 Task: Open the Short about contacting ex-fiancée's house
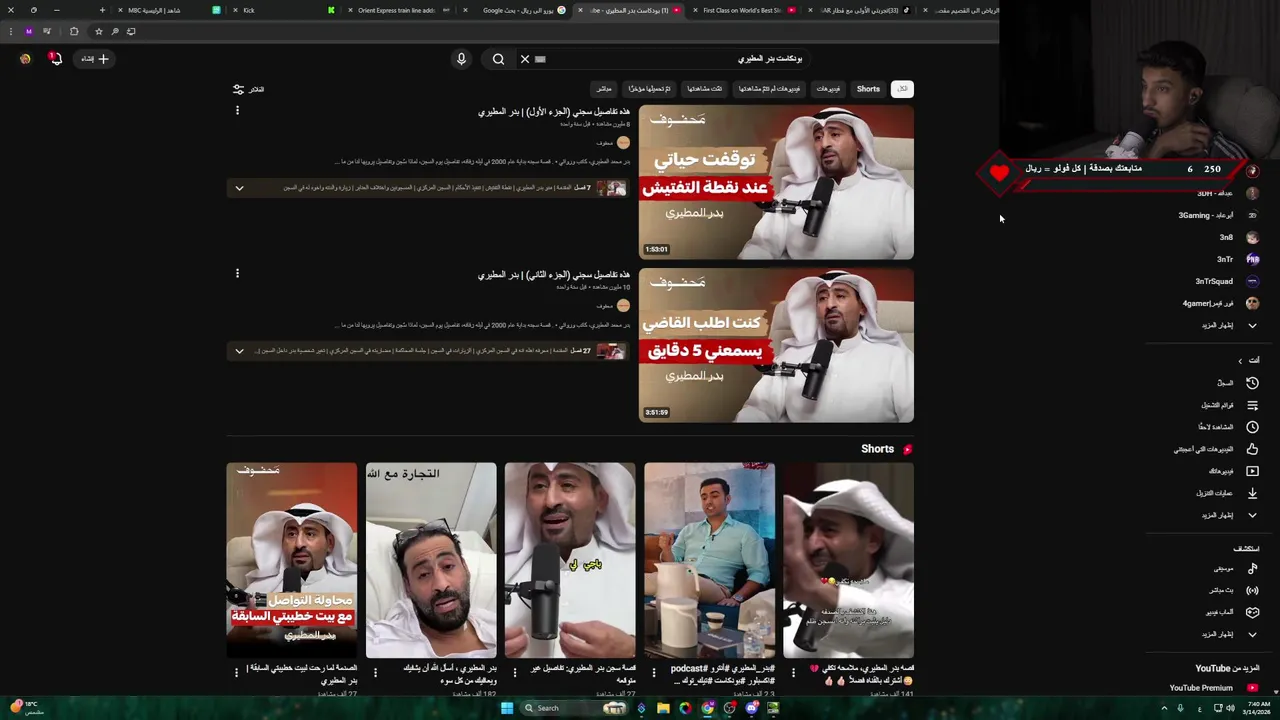[x=291, y=560]
